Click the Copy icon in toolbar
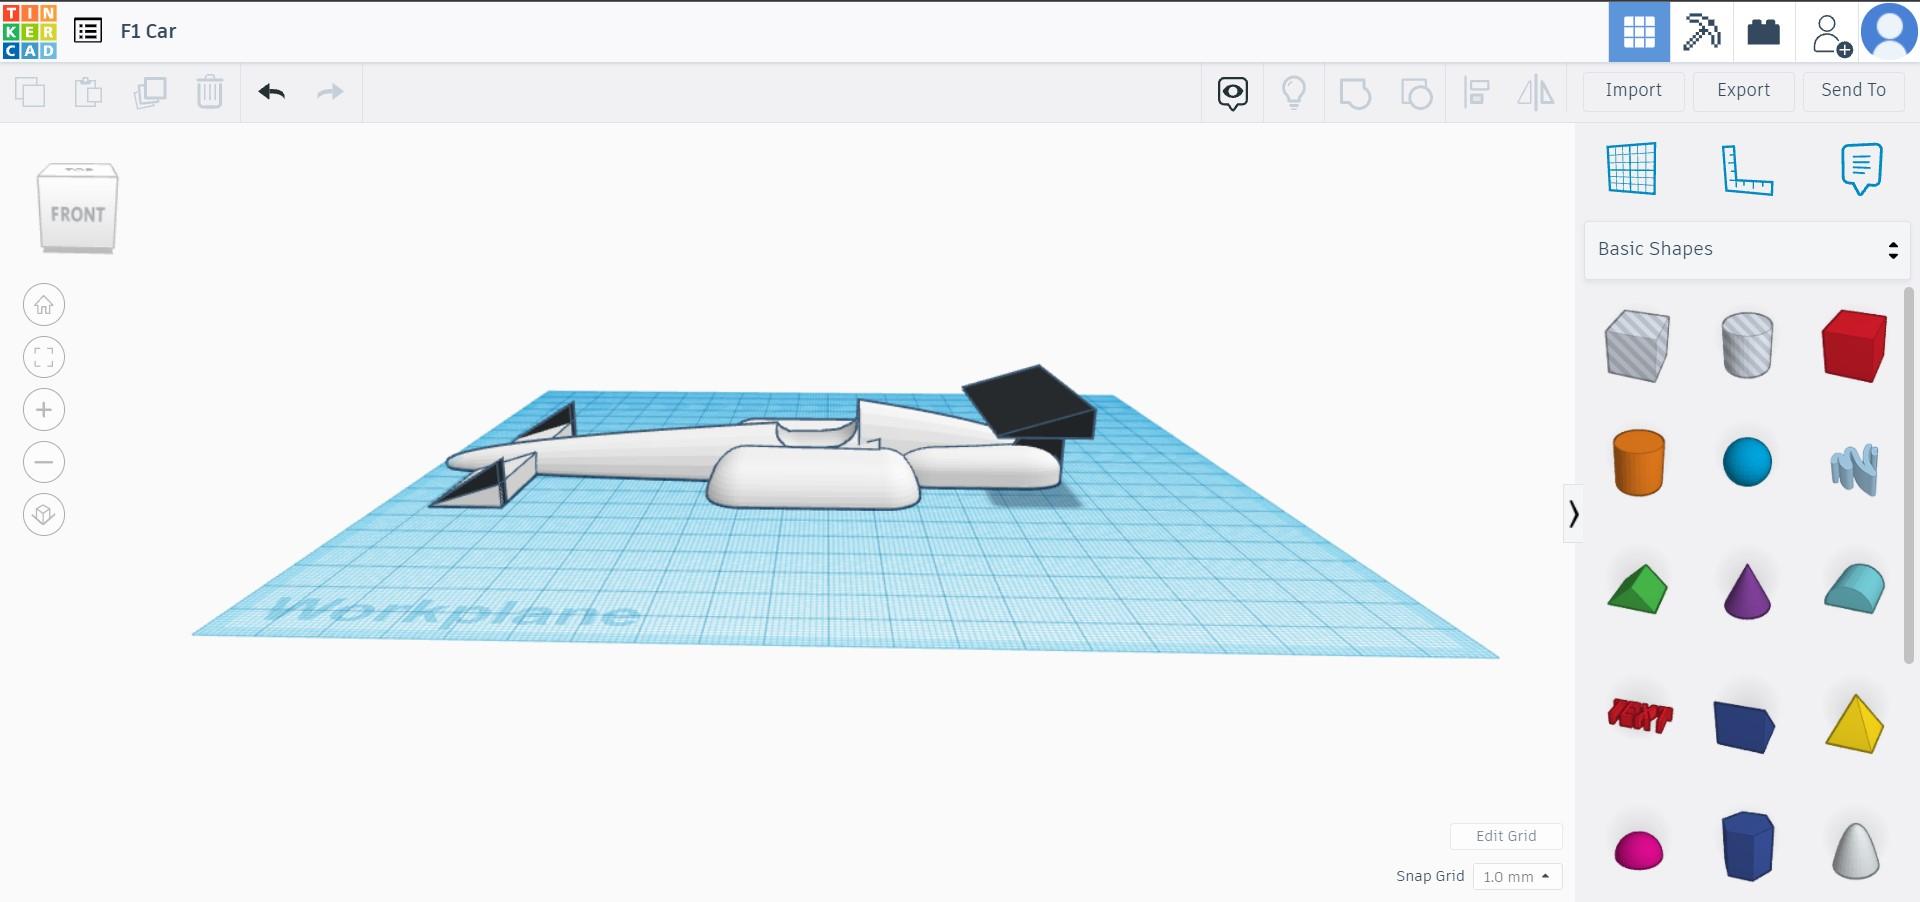The width and height of the screenshot is (1920, 902). click(30, 92)
